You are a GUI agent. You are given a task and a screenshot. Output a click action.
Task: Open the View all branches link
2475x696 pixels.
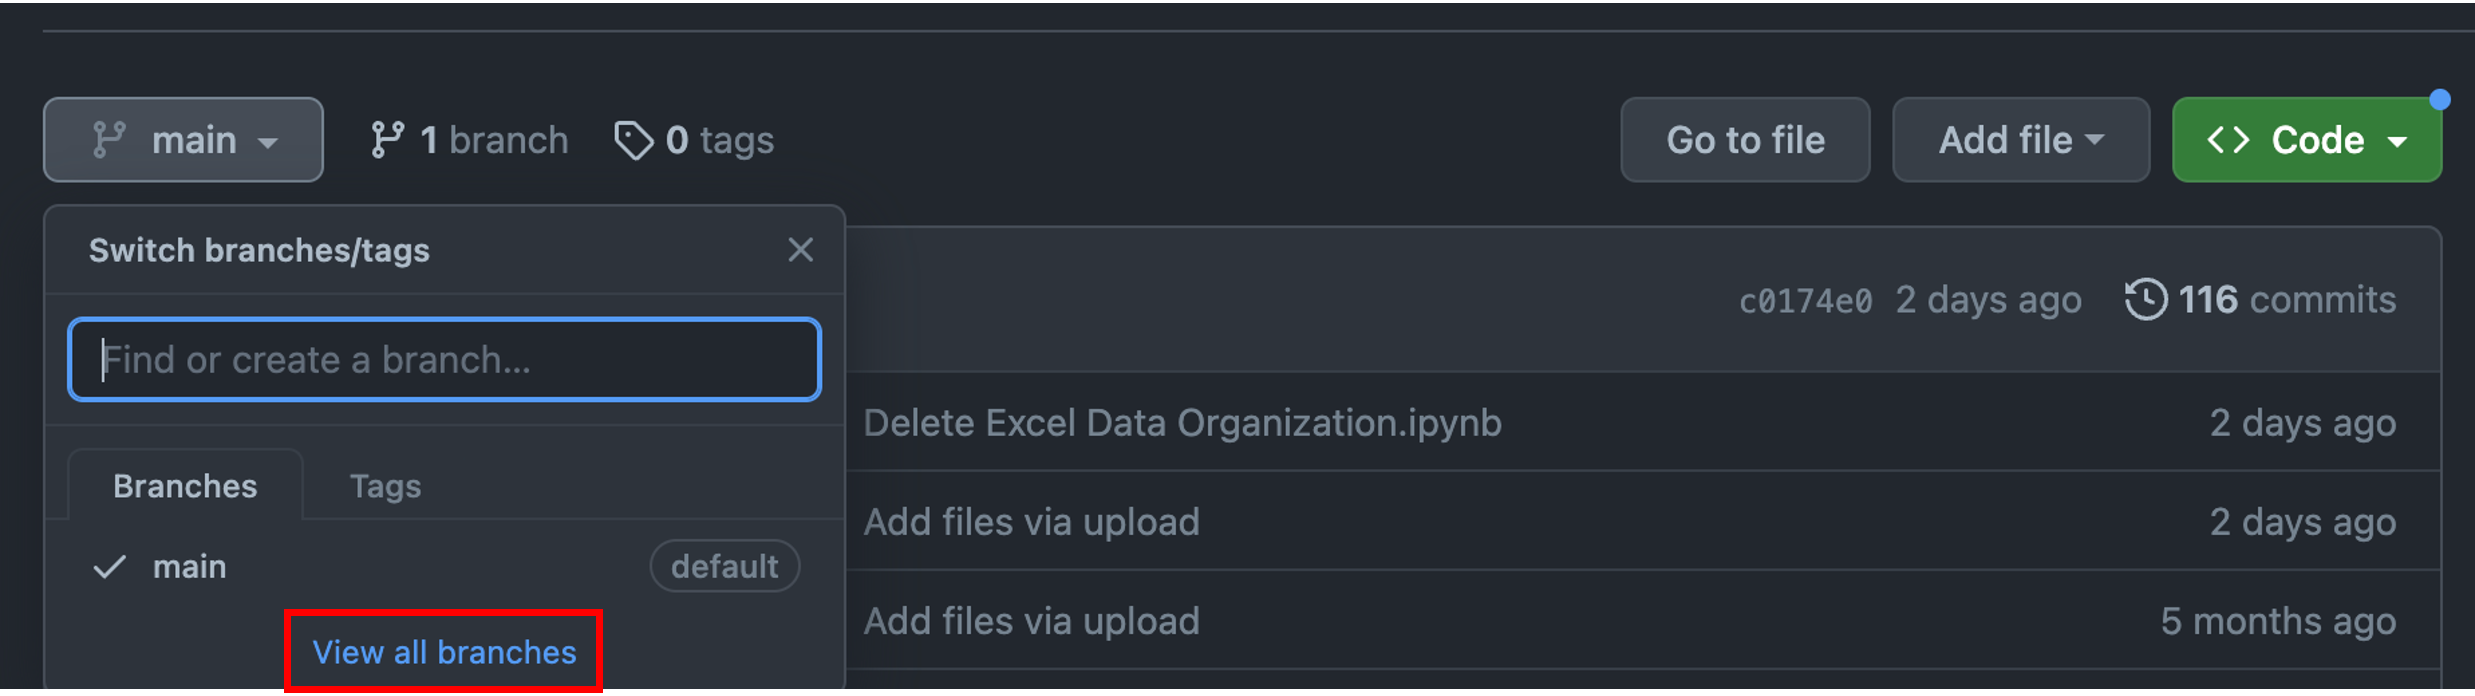[x=444, y=652]
